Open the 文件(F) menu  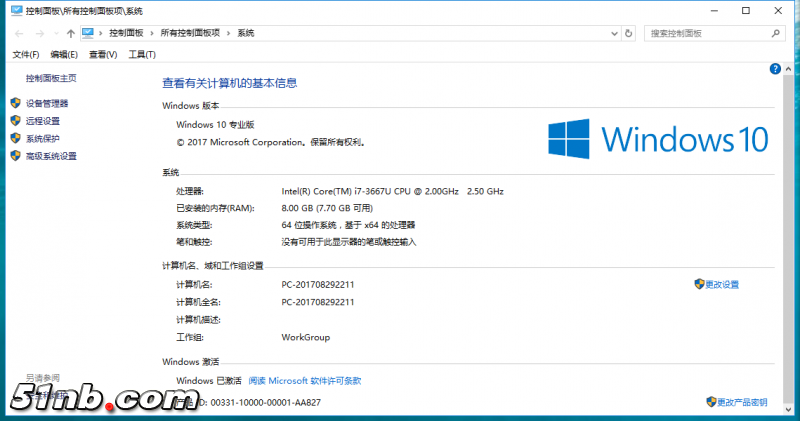[x=26, y=54]
